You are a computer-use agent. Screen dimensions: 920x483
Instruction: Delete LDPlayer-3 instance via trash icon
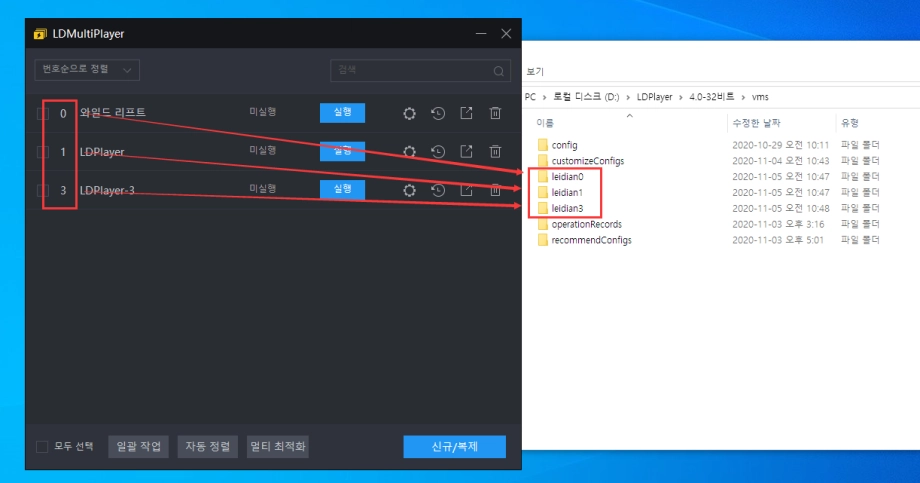[x=495, y=190]
